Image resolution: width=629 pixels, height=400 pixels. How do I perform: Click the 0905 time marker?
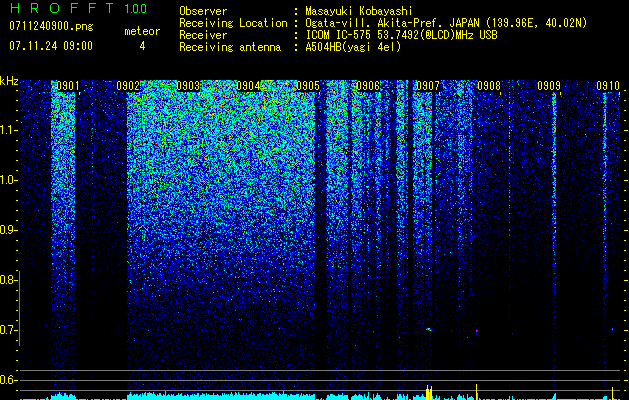[x=308, y=86]
